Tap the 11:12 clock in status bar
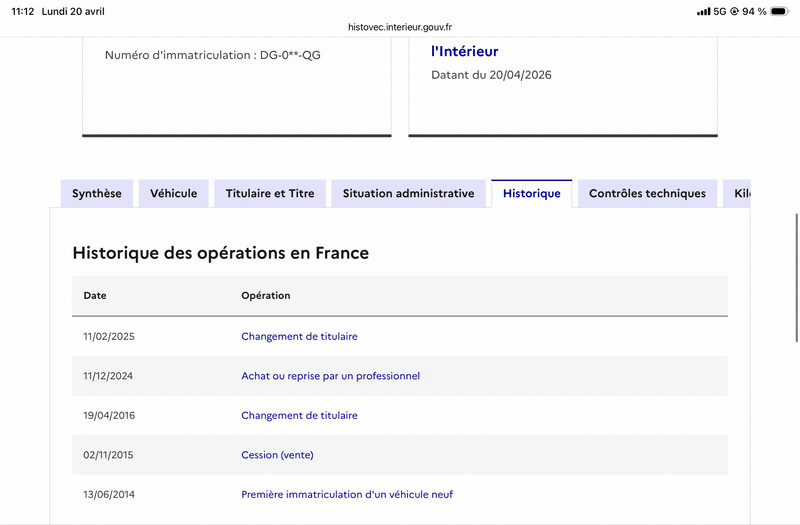Viewport: 800px width, 525px height. click(x=23, y=11)
